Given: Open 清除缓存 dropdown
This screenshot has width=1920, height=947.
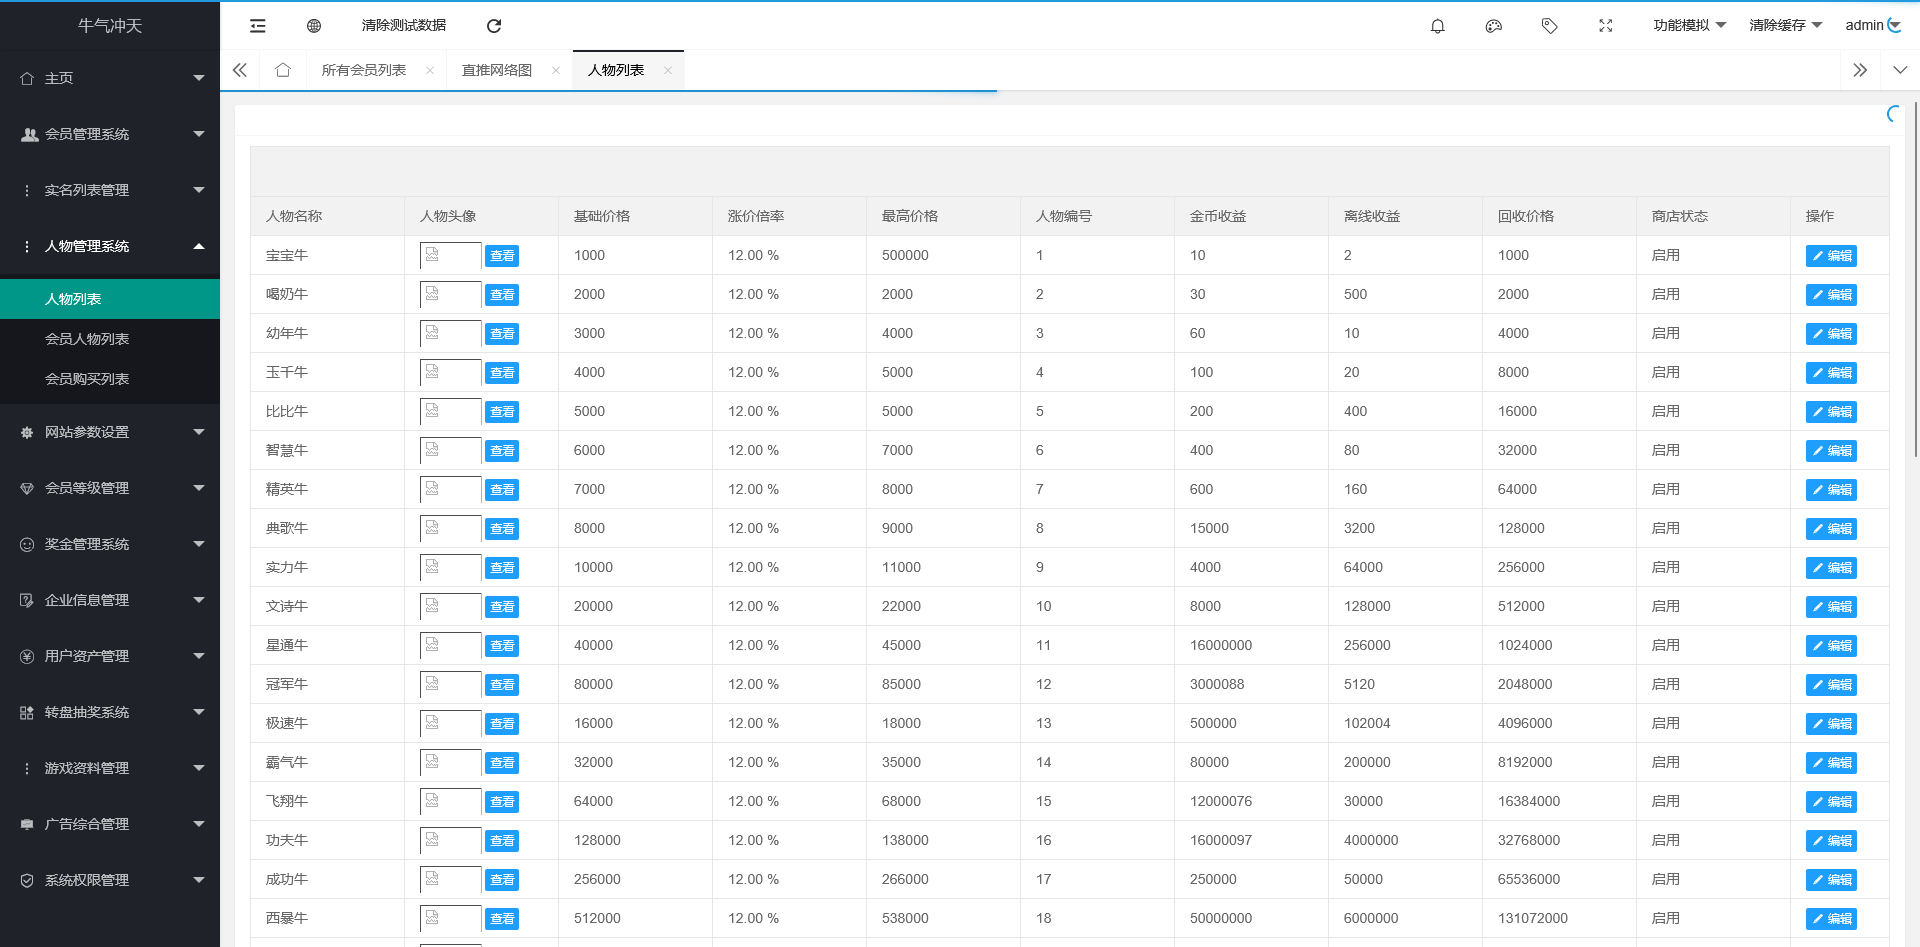Looking at the screenshot, I should 1785,26.
